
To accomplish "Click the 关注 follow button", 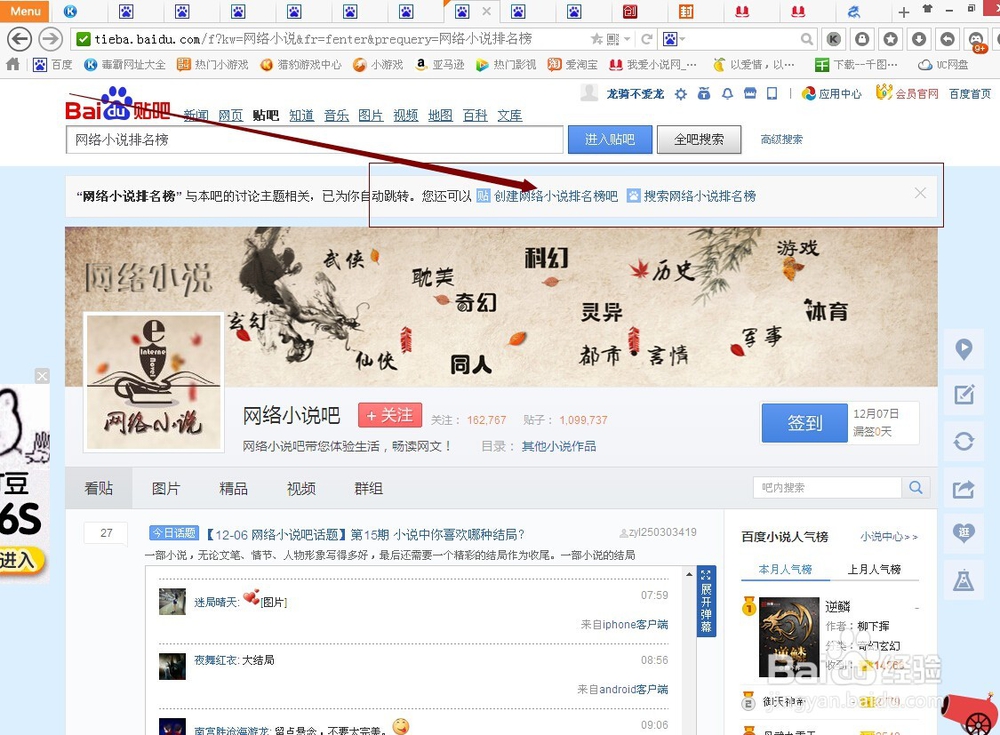I will tap(390, 415).
